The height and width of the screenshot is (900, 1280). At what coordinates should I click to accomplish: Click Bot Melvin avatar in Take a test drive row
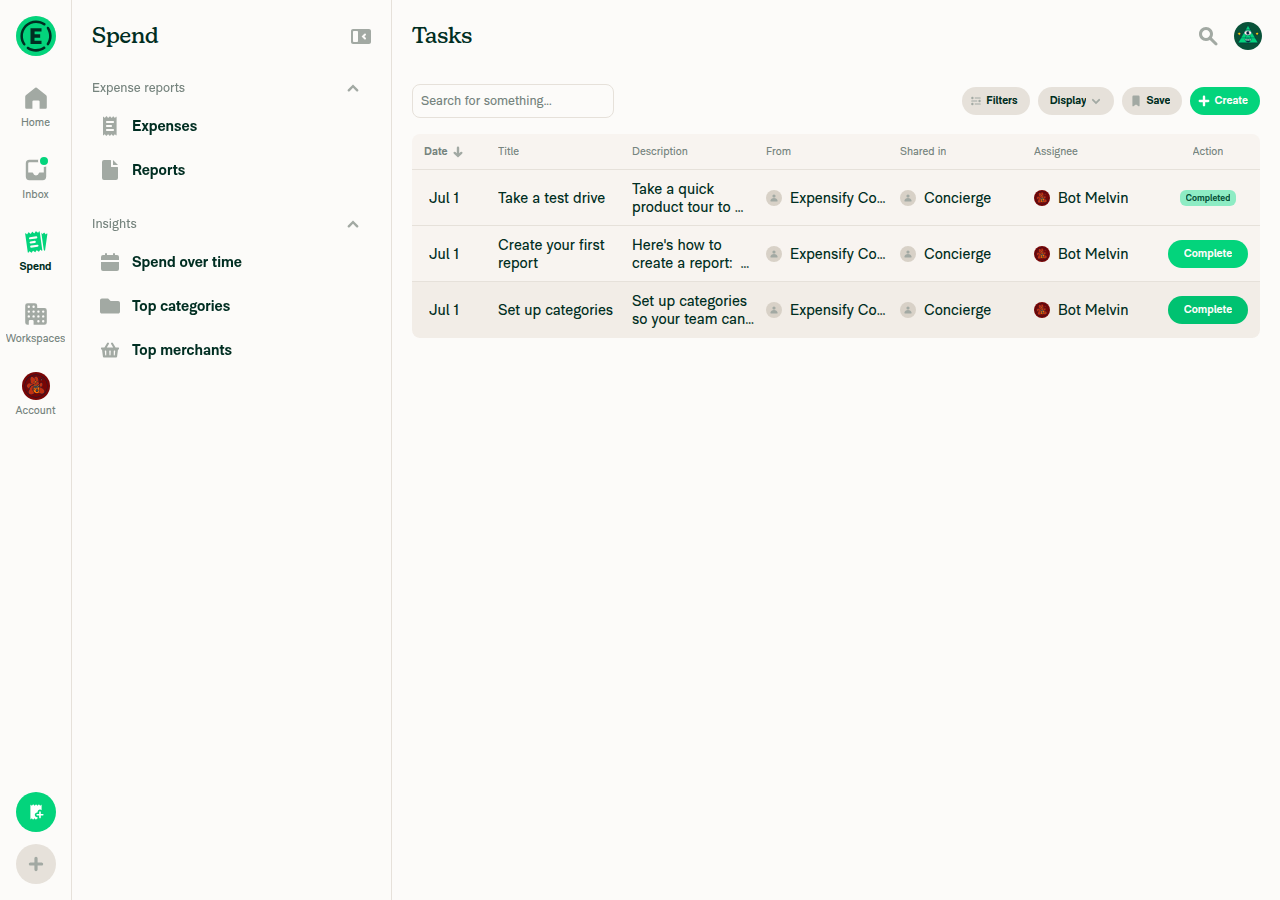pos(1042,198)
